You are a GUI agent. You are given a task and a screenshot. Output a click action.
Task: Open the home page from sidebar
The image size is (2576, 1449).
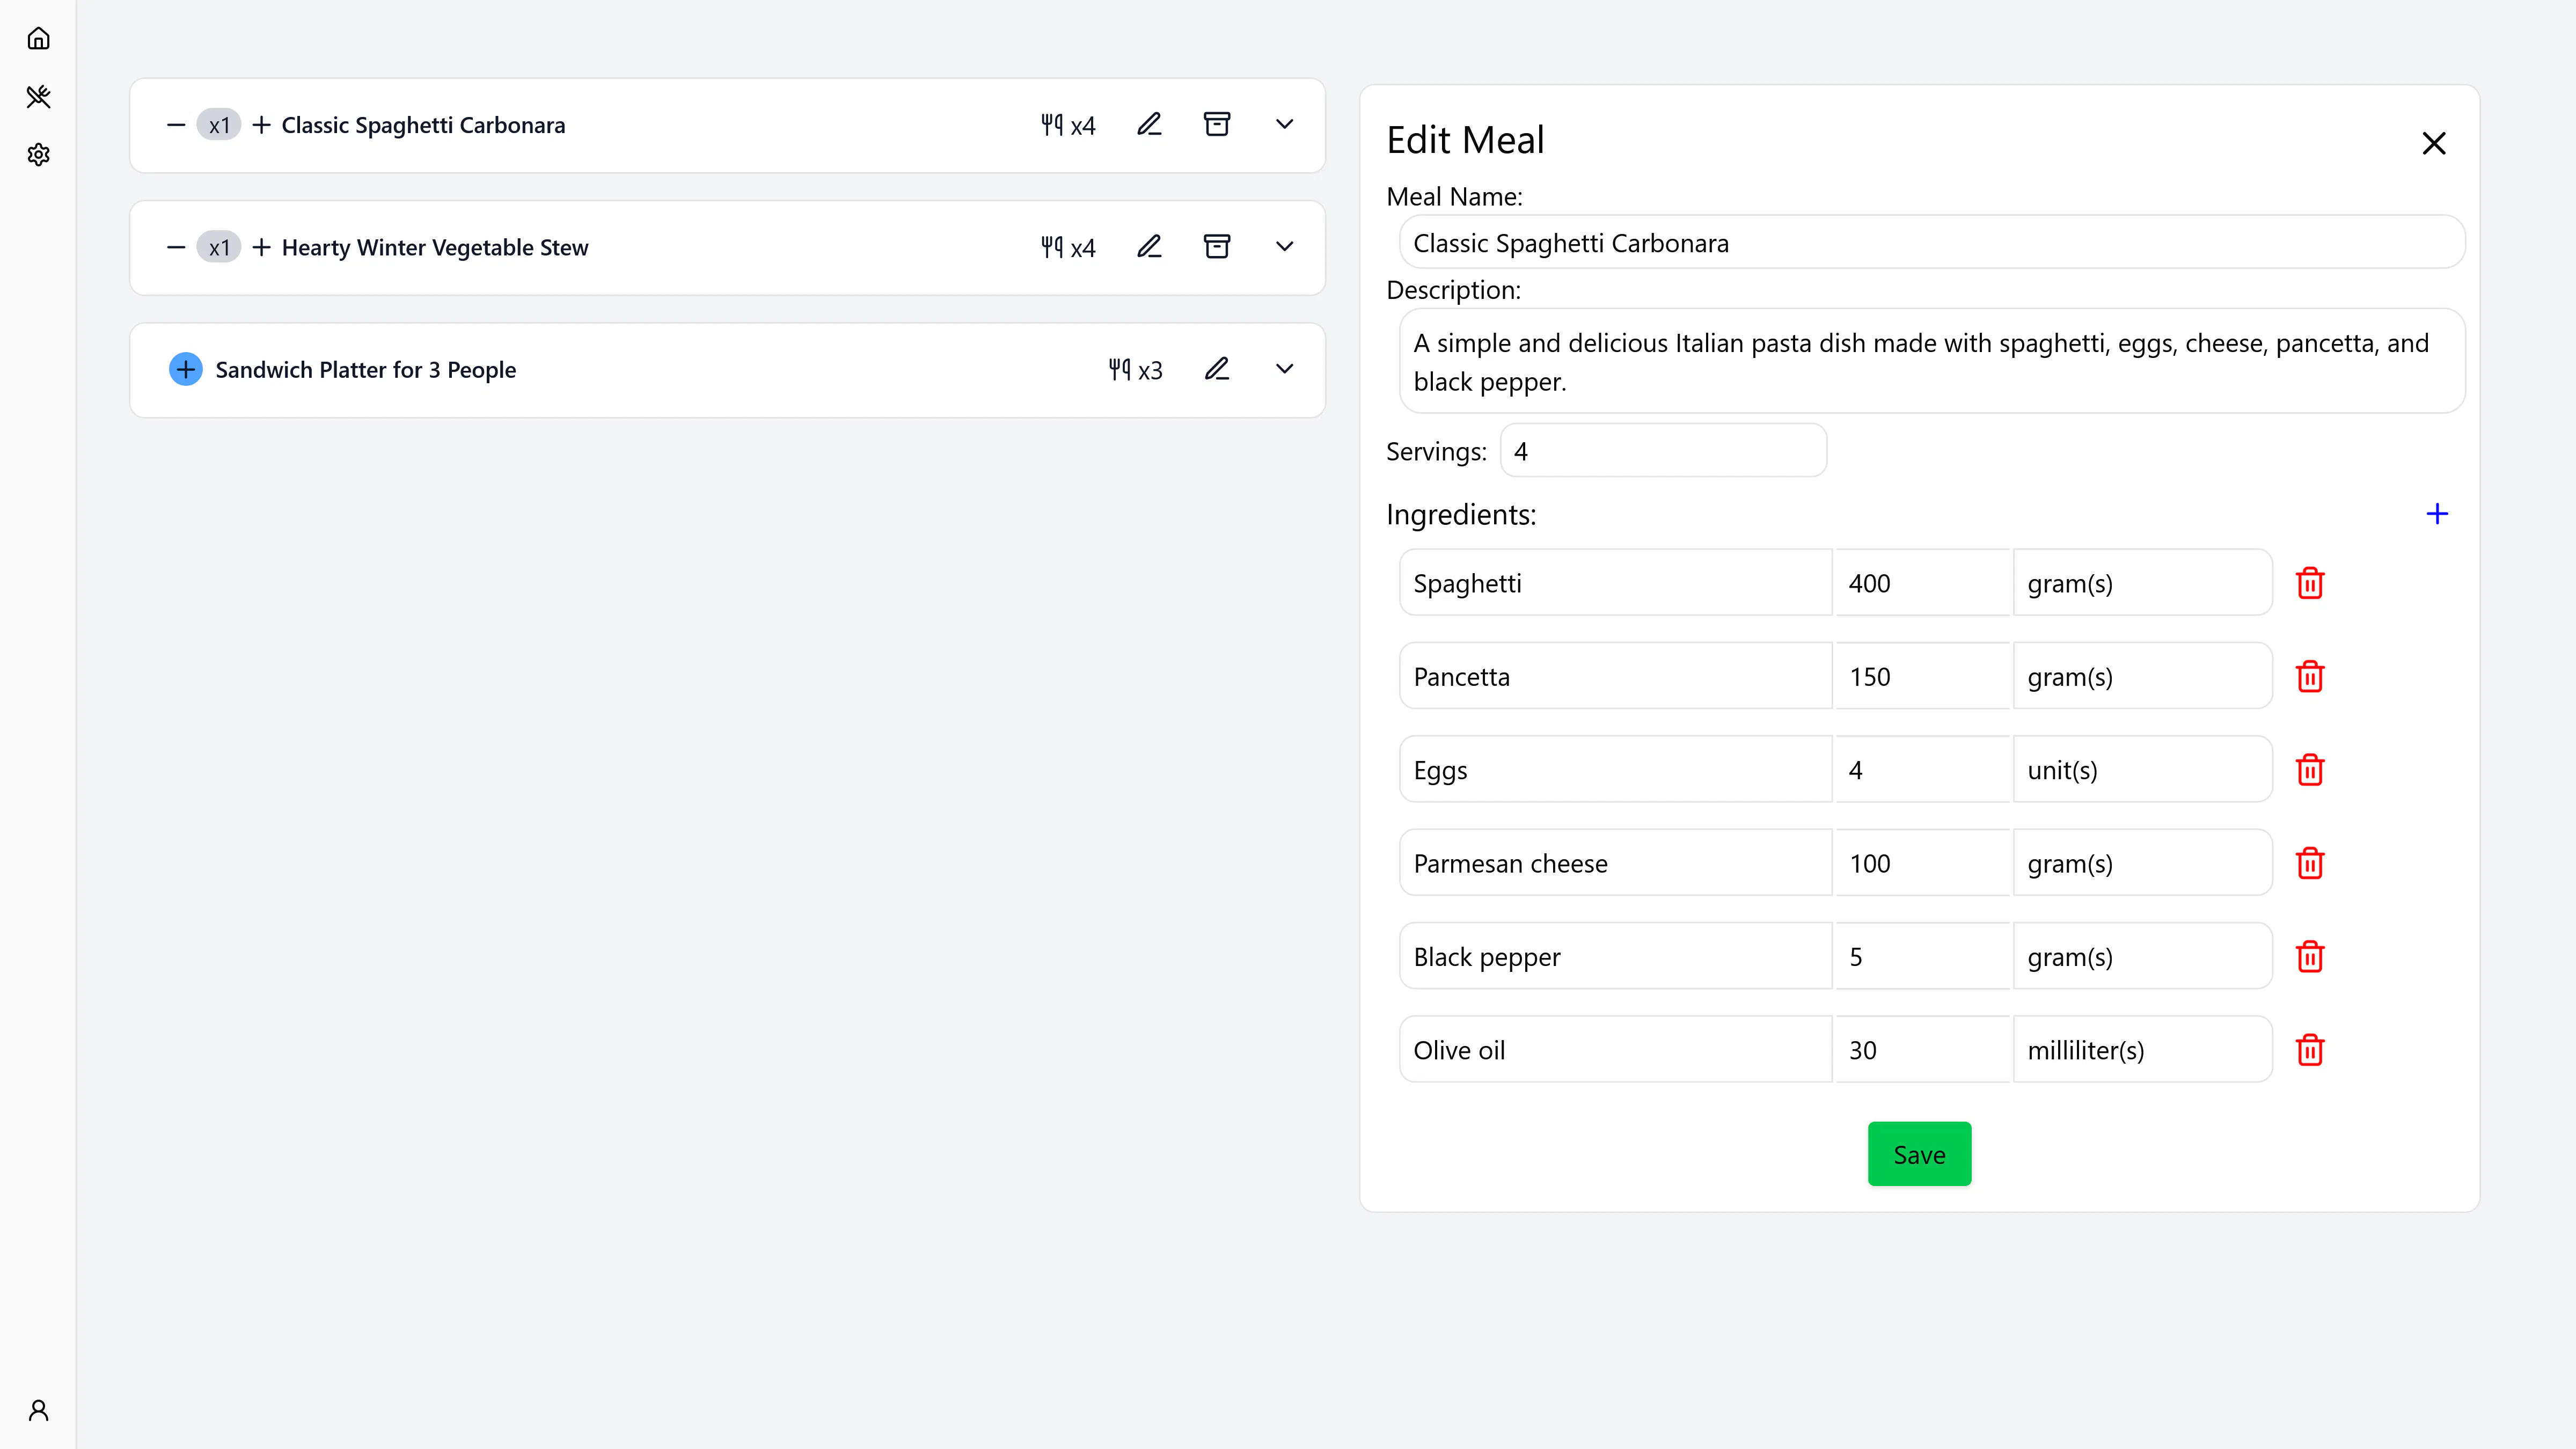click(38, 39)
